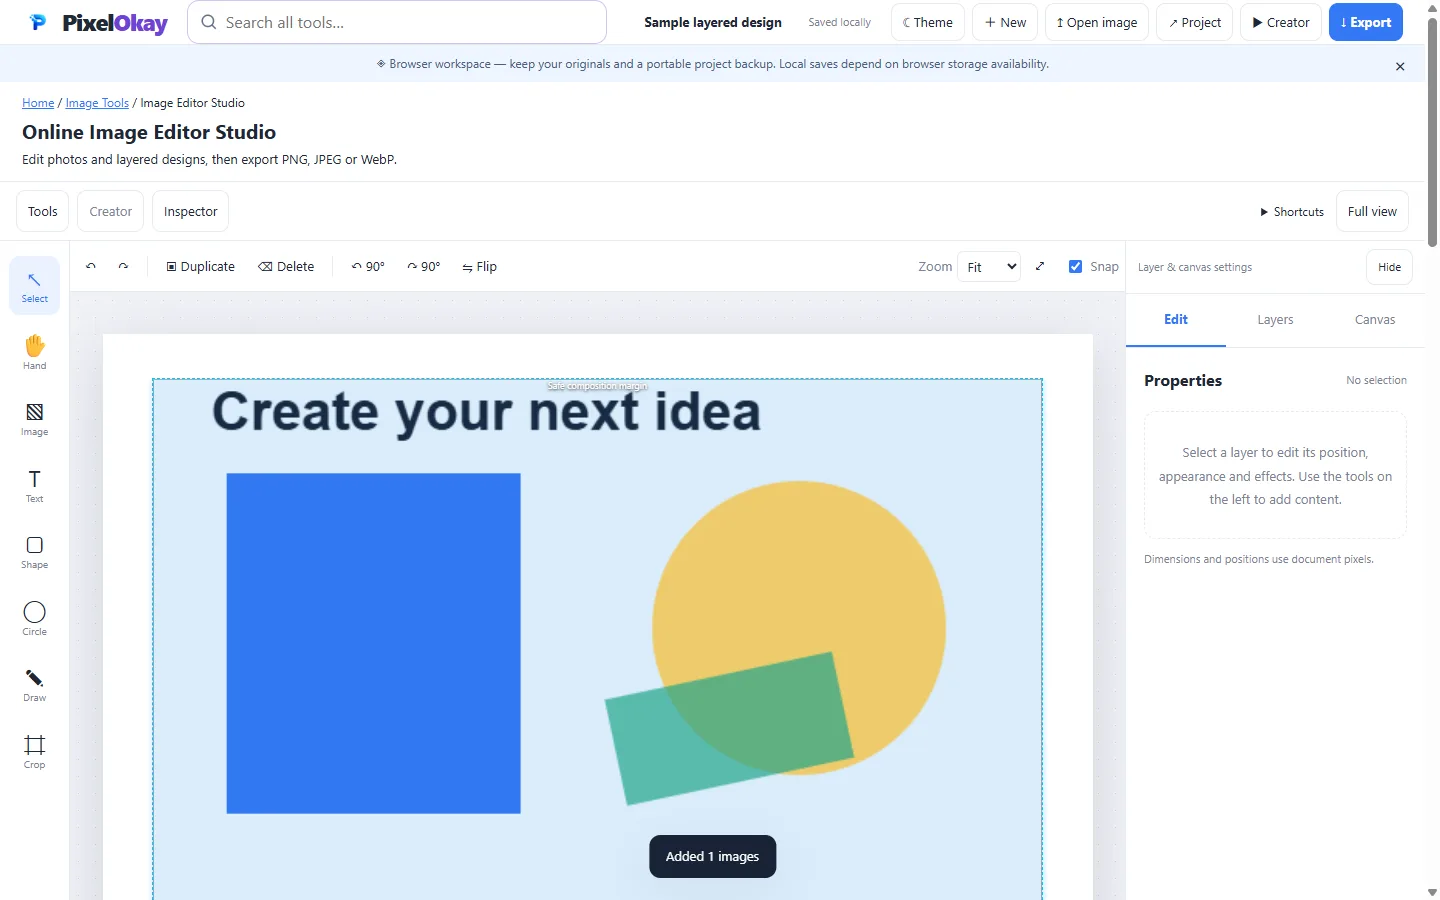Image resolution: width=1440 pixels, height=900 pixels.
Task: Switch to the Canvas tab
Action: 1375,320
